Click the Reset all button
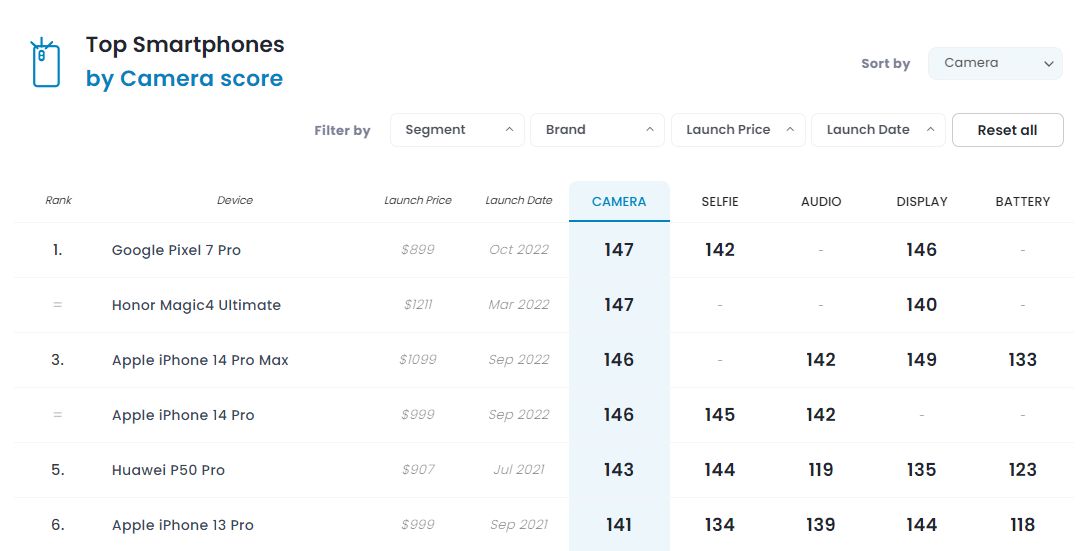This screenshot has height=551, width=1081. [1007, 130]
